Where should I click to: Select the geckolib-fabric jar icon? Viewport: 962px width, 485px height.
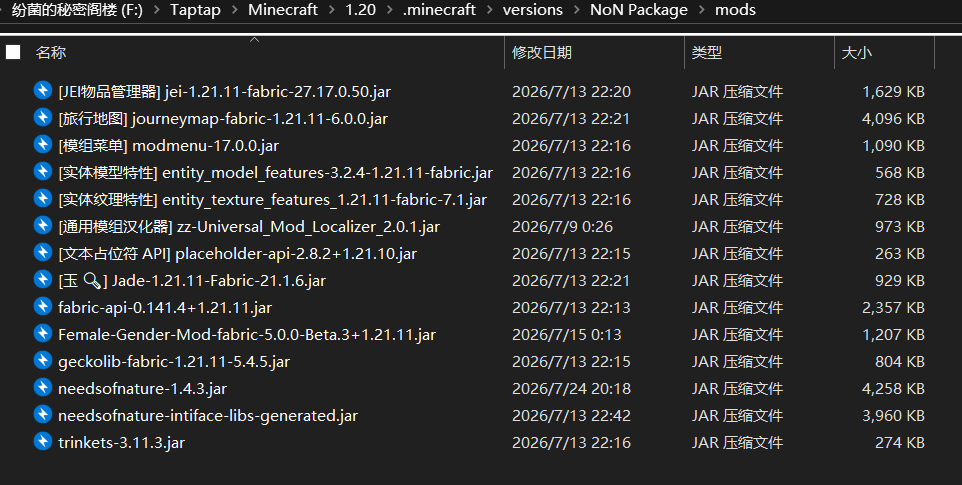(x=42, y=361)
